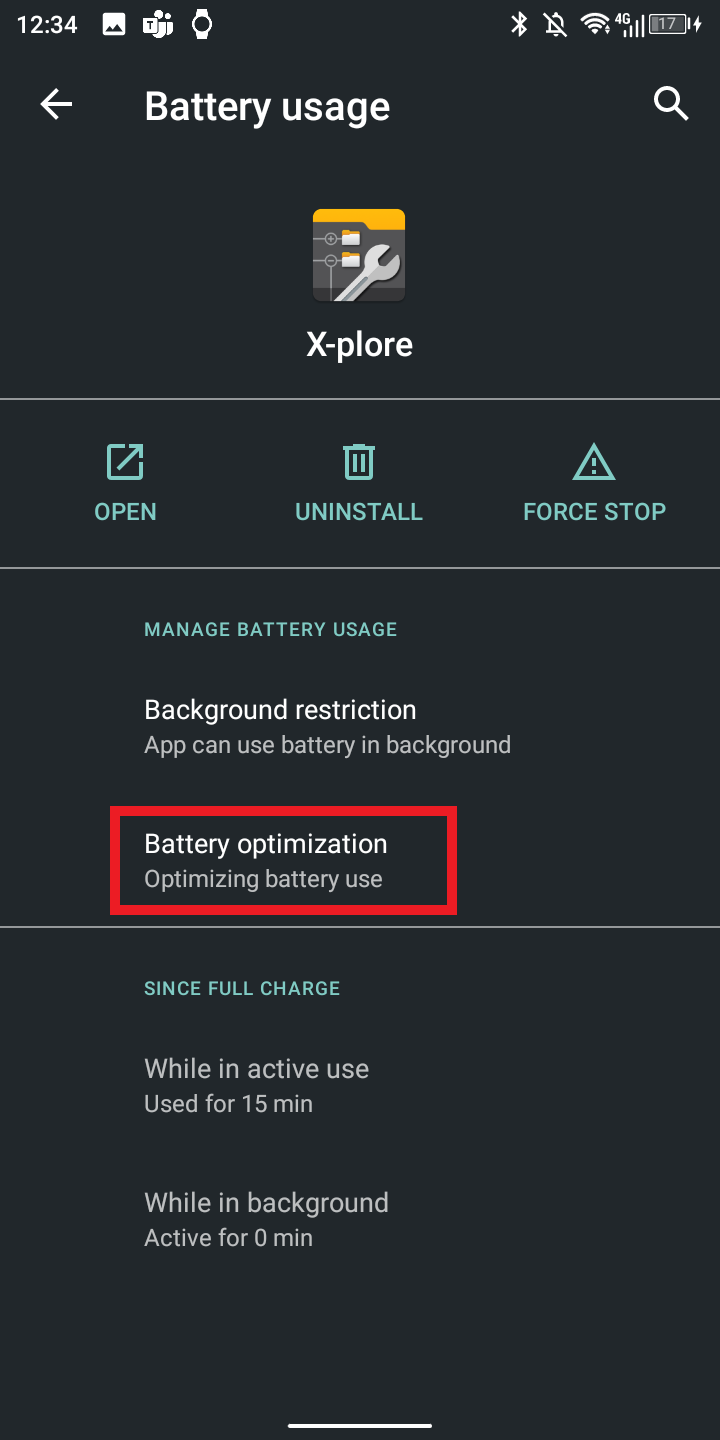Tap the open-in-new icon above OPEN

[125, 462]
